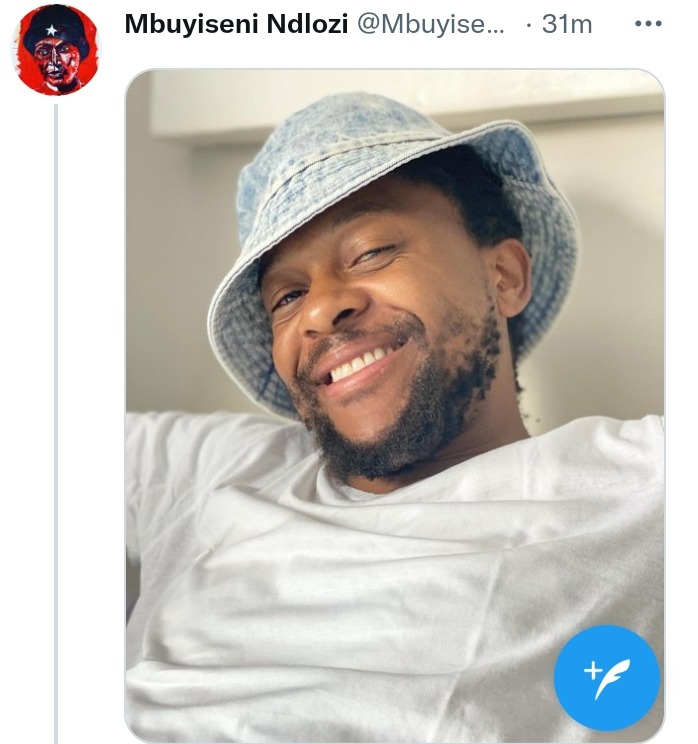This screenshot has height=744, width=698.
Task: Open the 31m timestamp permalink
Action: click(567, 24)
